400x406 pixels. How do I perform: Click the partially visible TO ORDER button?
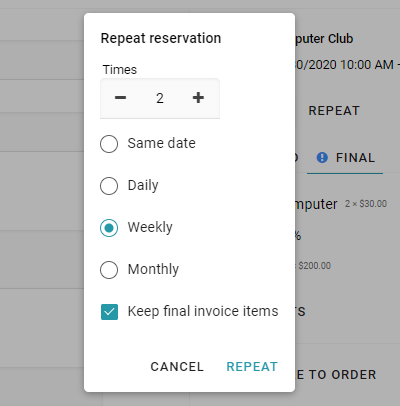pos(336,375)
